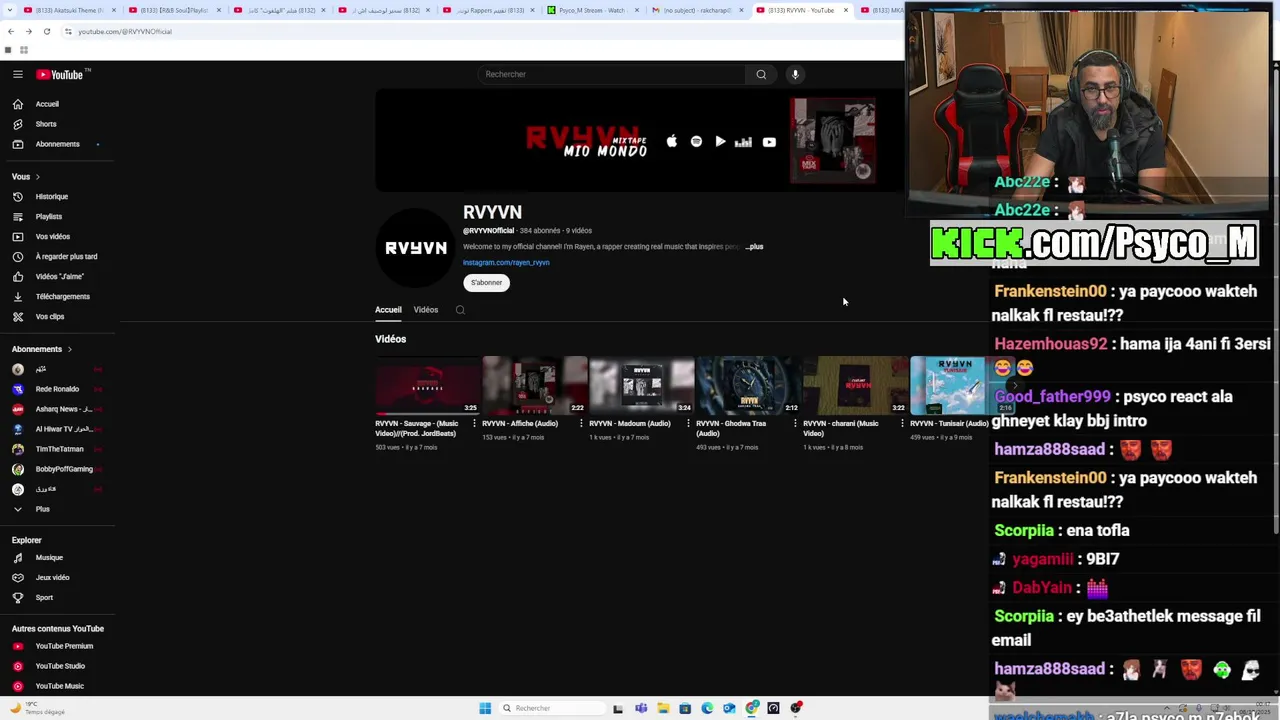
Task: Switch to the Gmail (no subject) tab
Action: 697,10
